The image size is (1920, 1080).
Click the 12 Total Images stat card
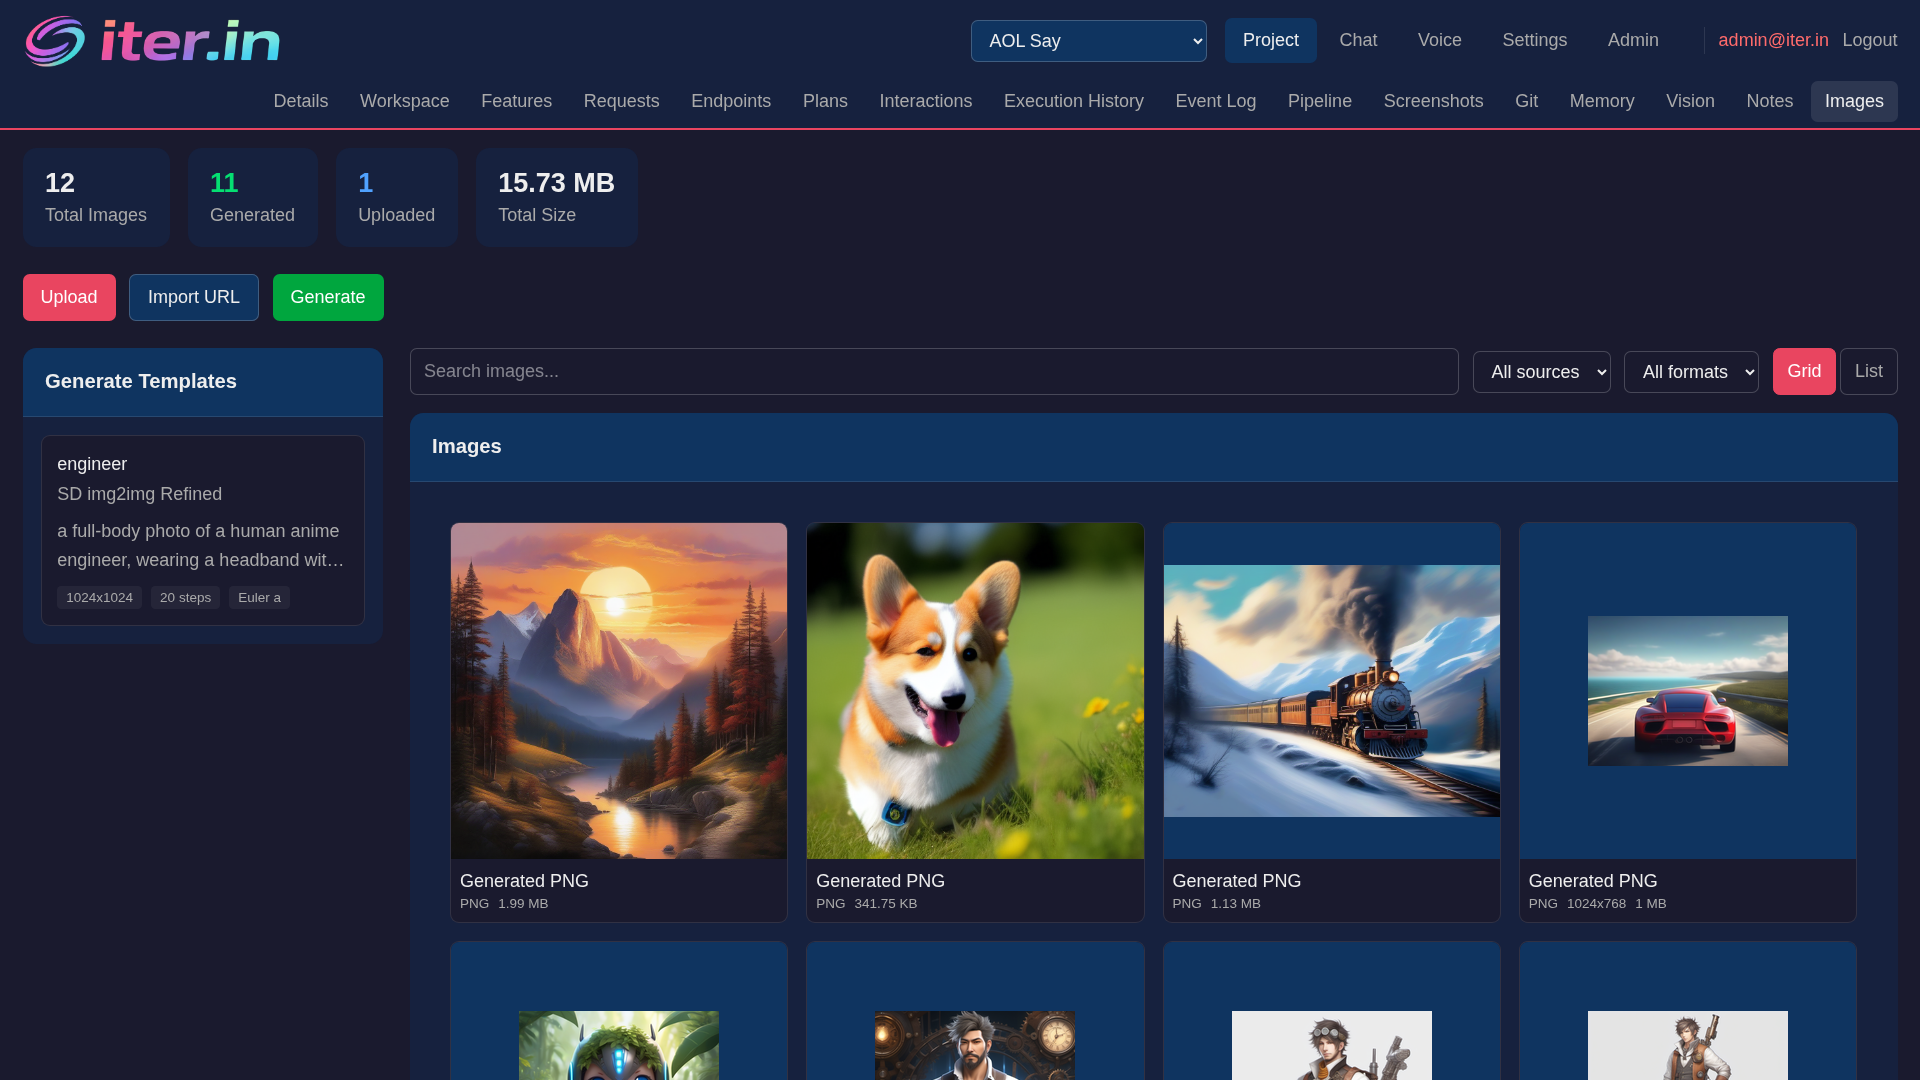tap(96, 197)
